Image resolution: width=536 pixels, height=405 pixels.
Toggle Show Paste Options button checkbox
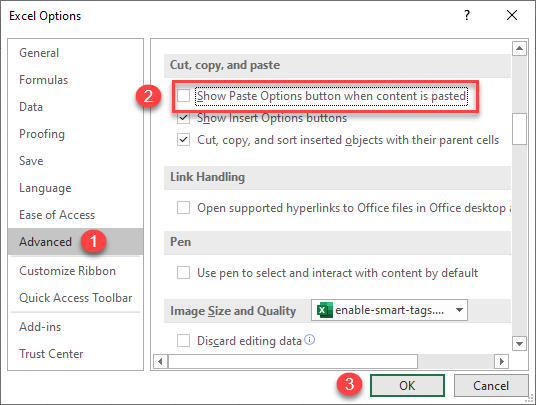(x=184, y=96)
